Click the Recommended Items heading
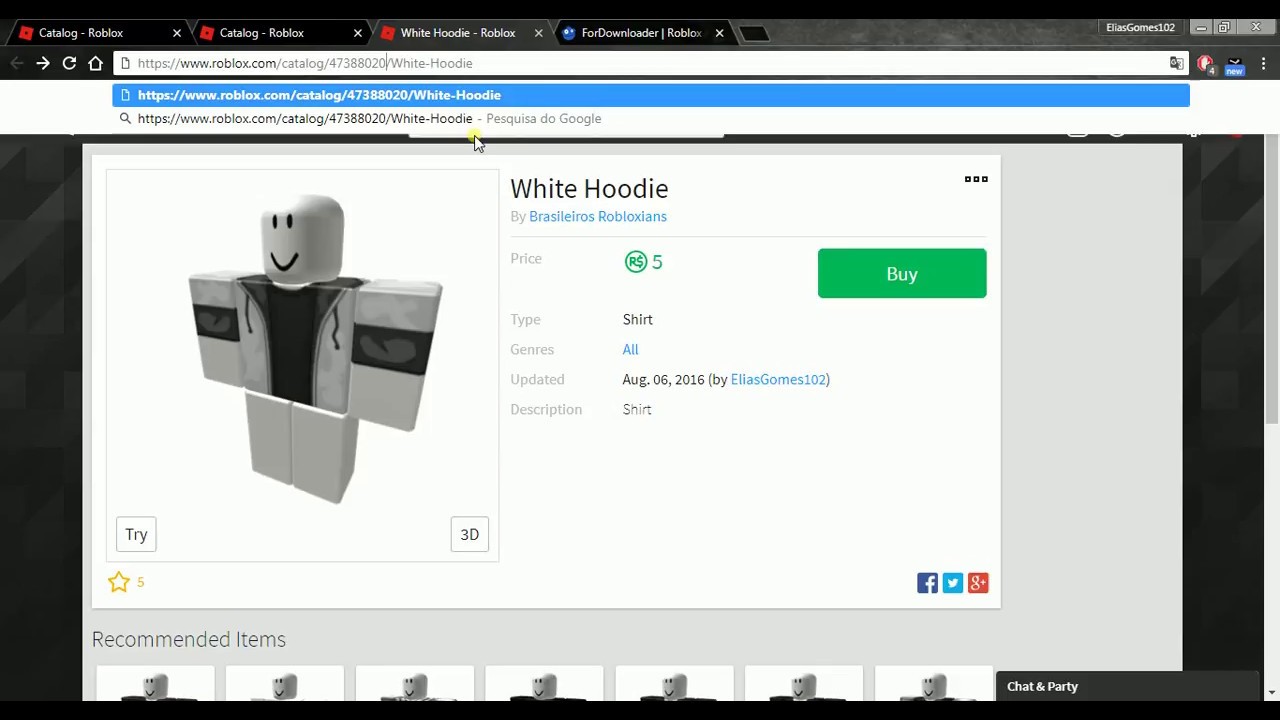The width and height of the screenshot is (1280, 720). 189,639
